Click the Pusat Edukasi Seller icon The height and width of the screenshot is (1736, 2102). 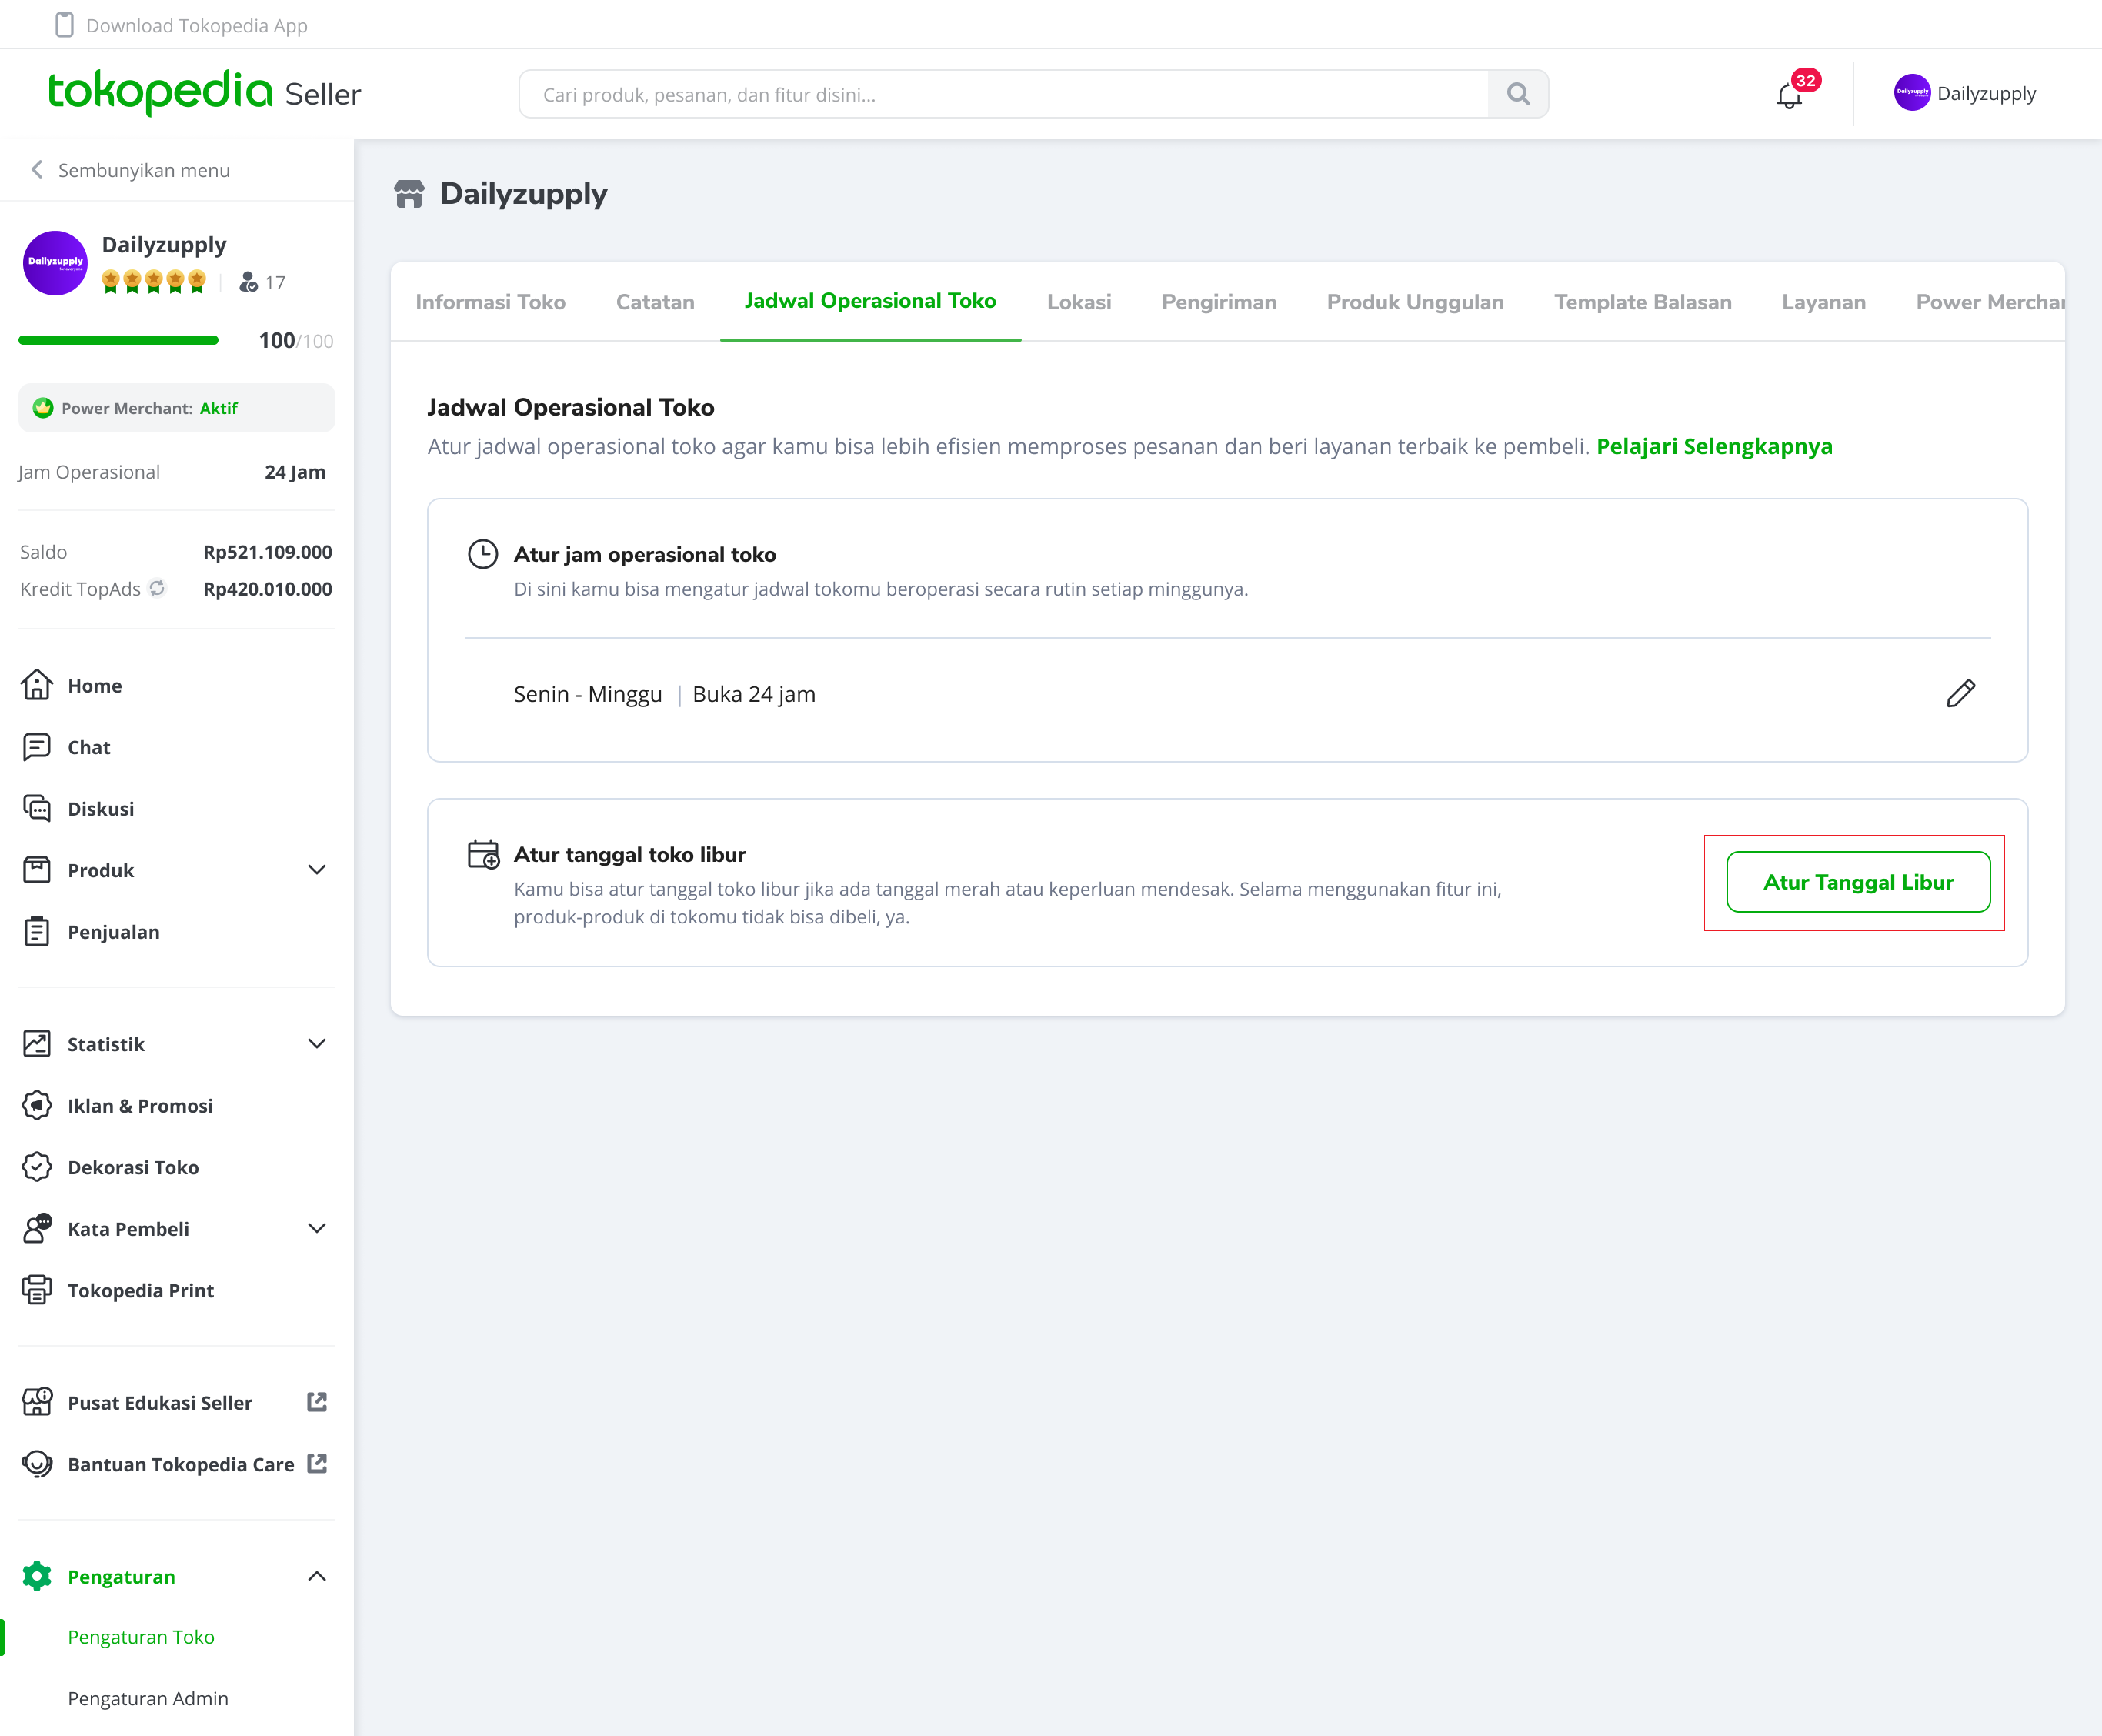point(37,1402)
